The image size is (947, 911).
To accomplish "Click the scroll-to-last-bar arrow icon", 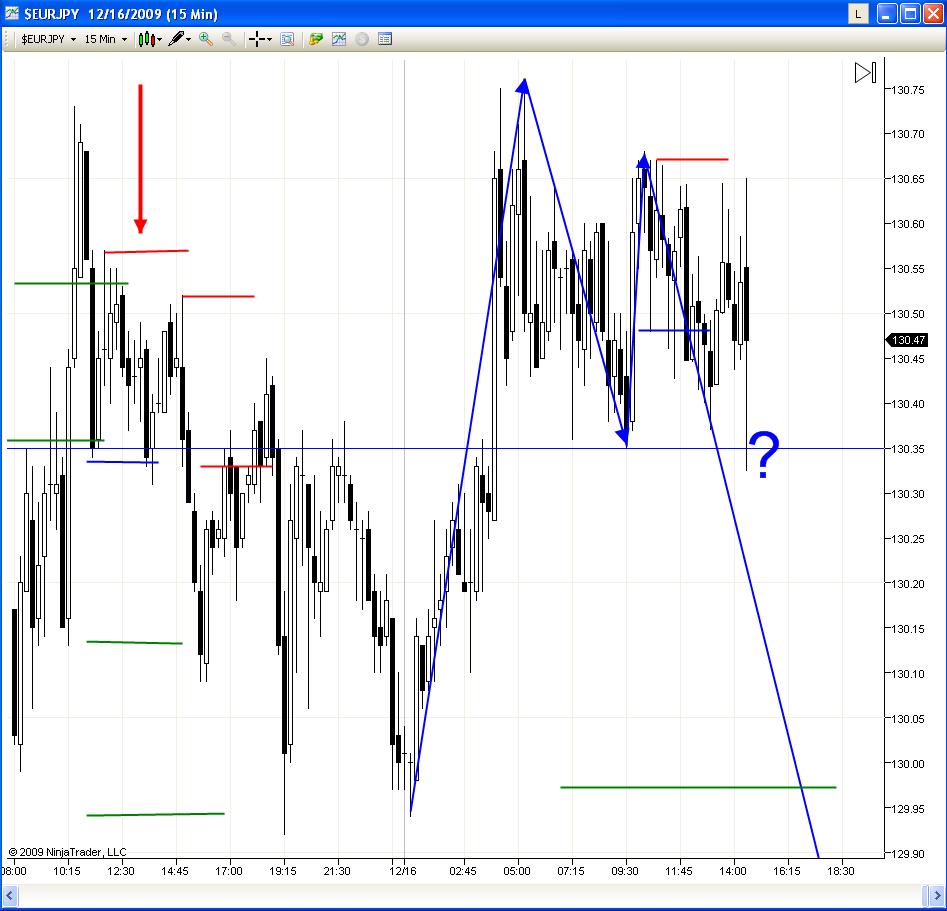I will pyautogui.click(x=865, y=73).
